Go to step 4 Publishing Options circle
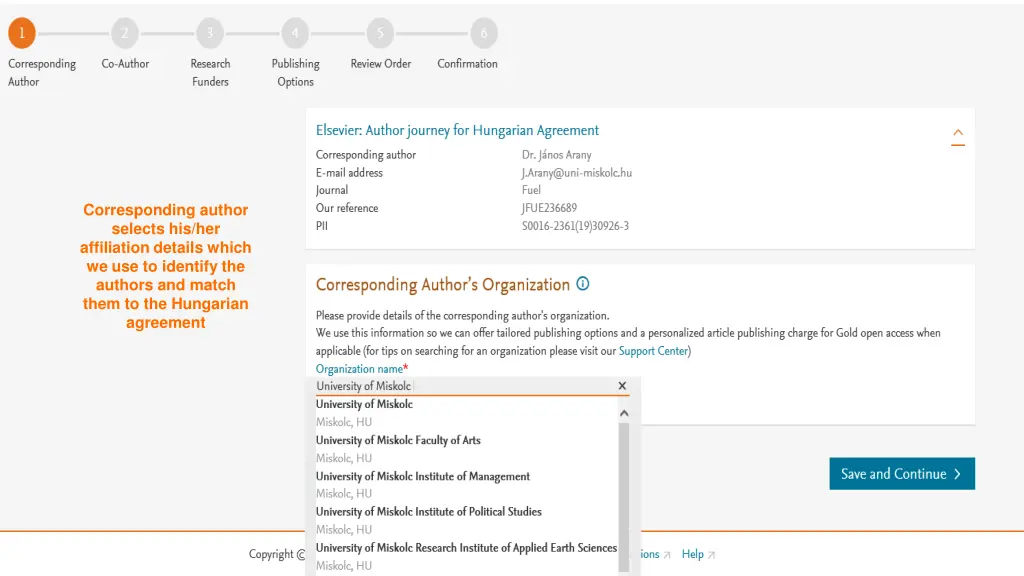 [x=295, y=33]
